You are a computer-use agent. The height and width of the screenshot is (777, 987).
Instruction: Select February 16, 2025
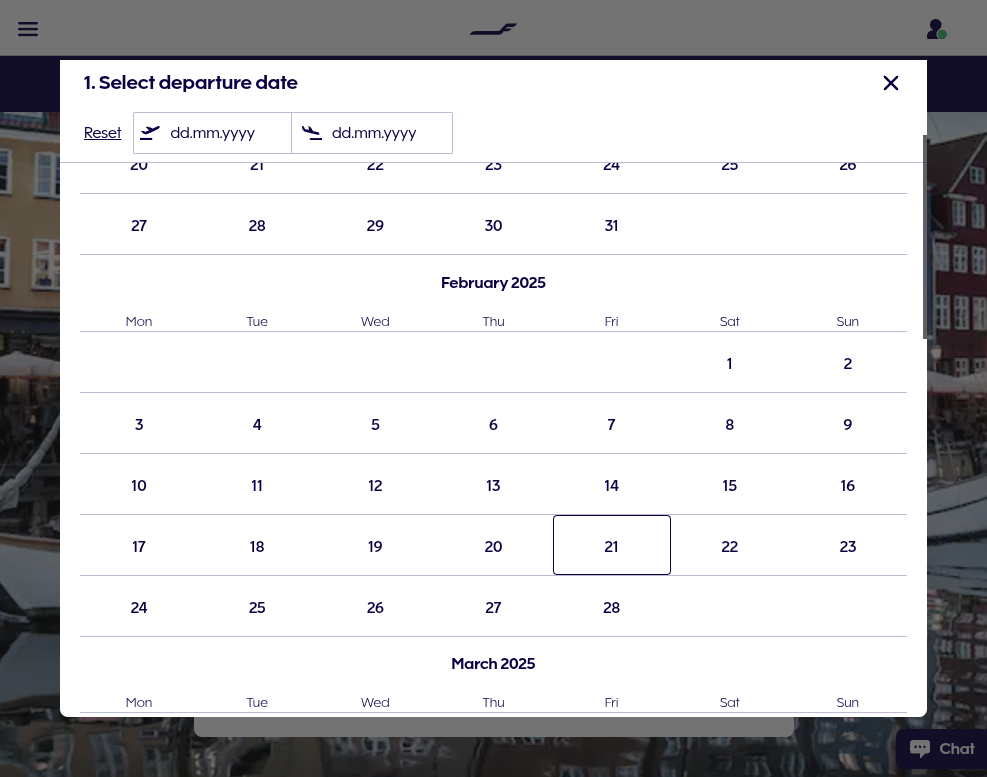[x=848, y=485]
